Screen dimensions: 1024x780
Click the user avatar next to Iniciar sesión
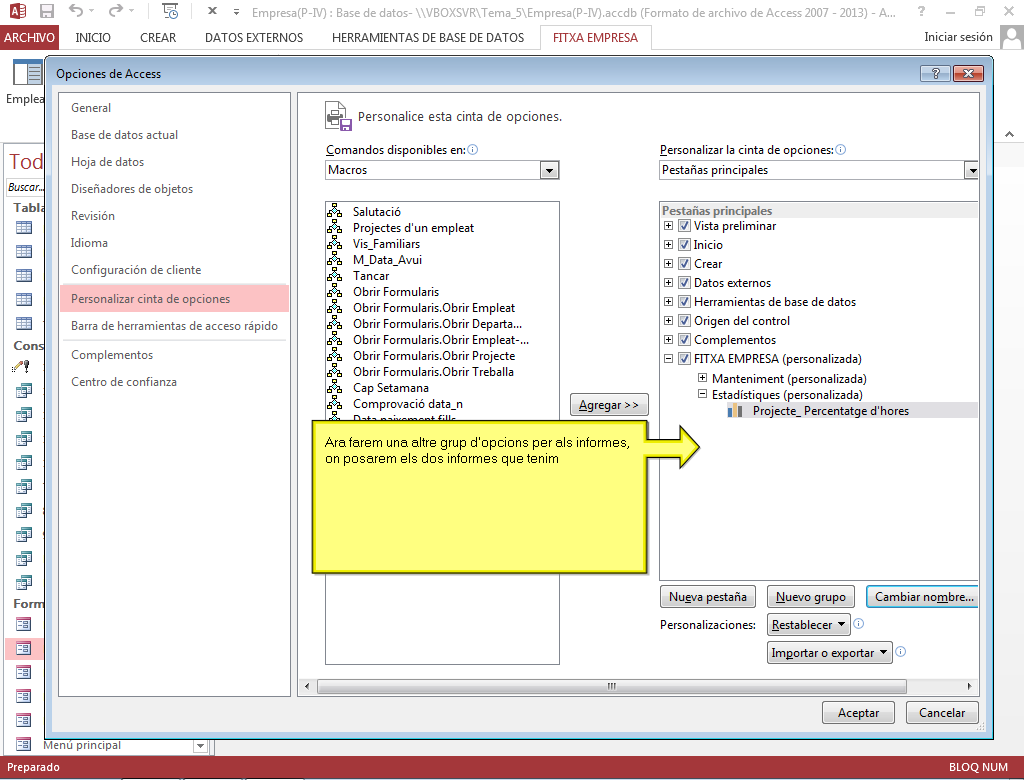point(1011,37)
